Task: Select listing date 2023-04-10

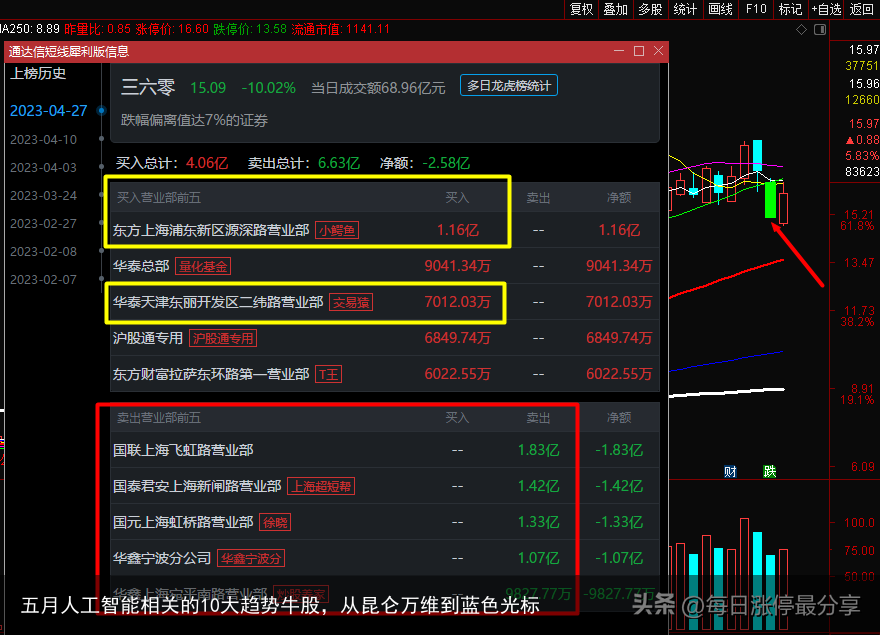Action: click(x=44, y=139)
